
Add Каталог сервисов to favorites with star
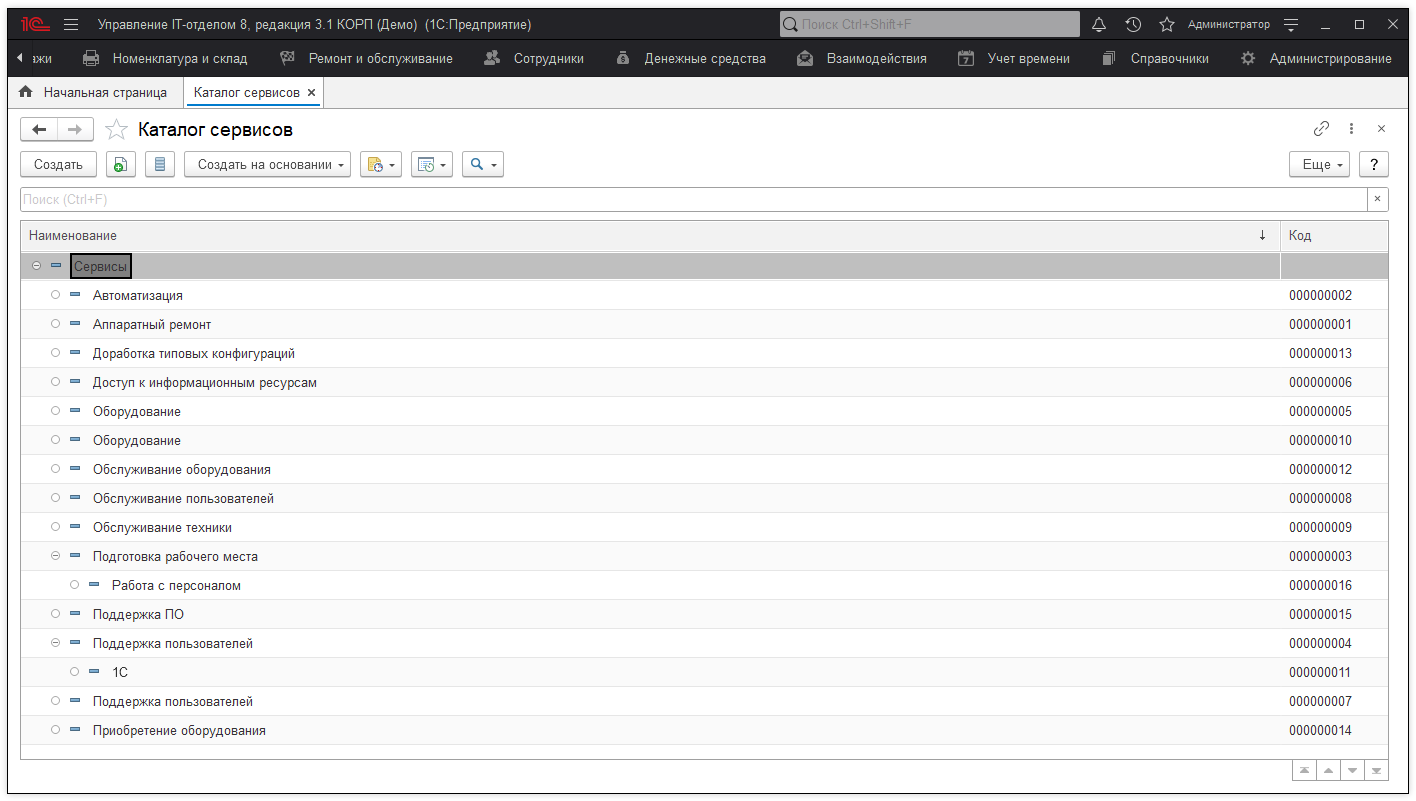pos(117,130)
